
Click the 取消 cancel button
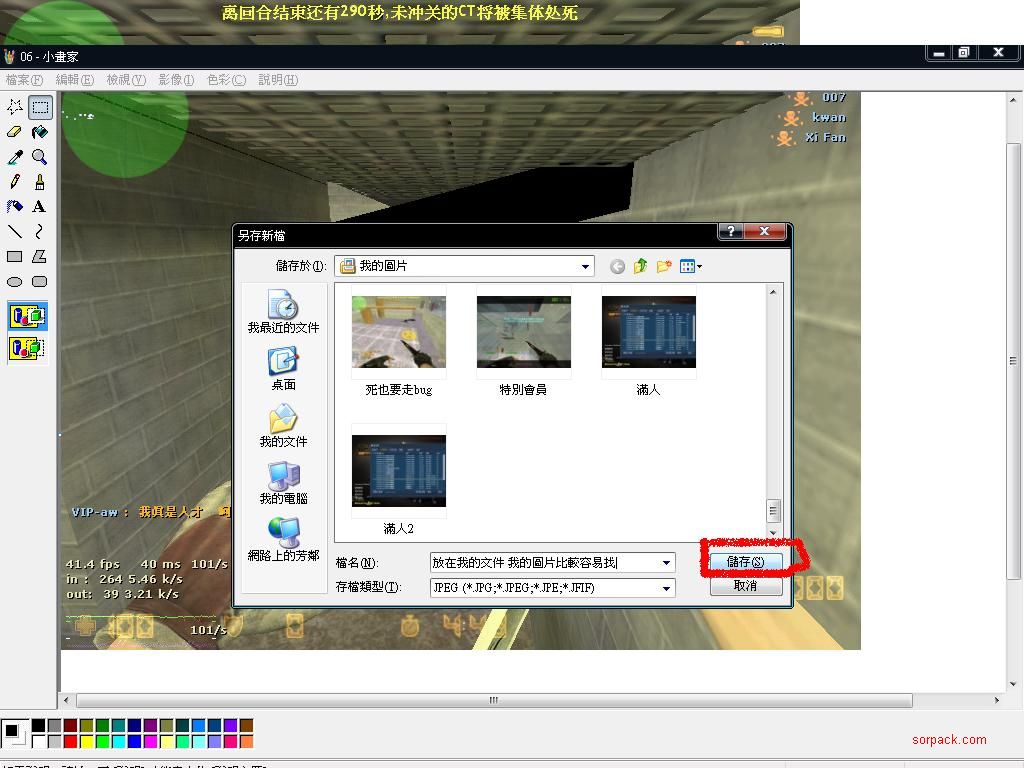pos(745,586)
